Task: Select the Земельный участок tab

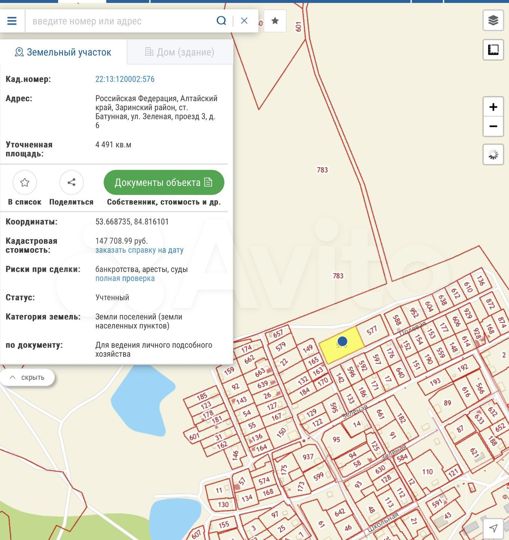Action: tap(63, 52)
